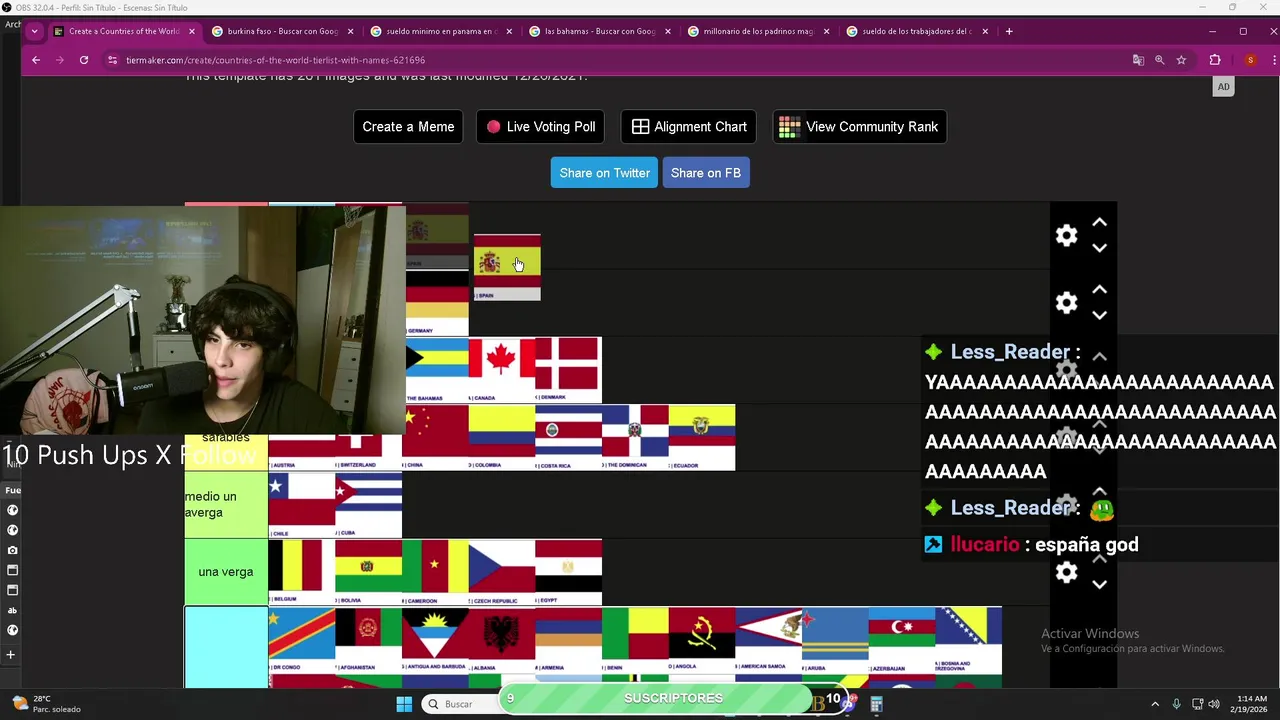The width and height of the screenshot is (1280, 720).
Task: Move the Germany tier row up
Action: [x=1100, y=289]
